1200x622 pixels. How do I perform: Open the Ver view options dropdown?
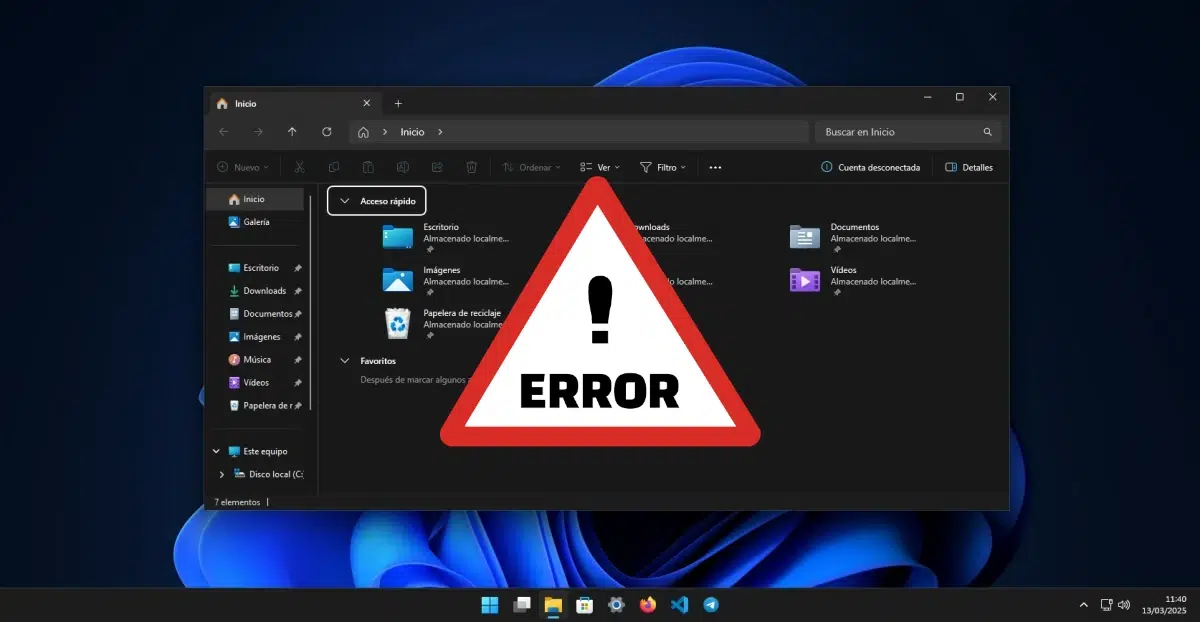pyautogui.click(x=598, y=167)
